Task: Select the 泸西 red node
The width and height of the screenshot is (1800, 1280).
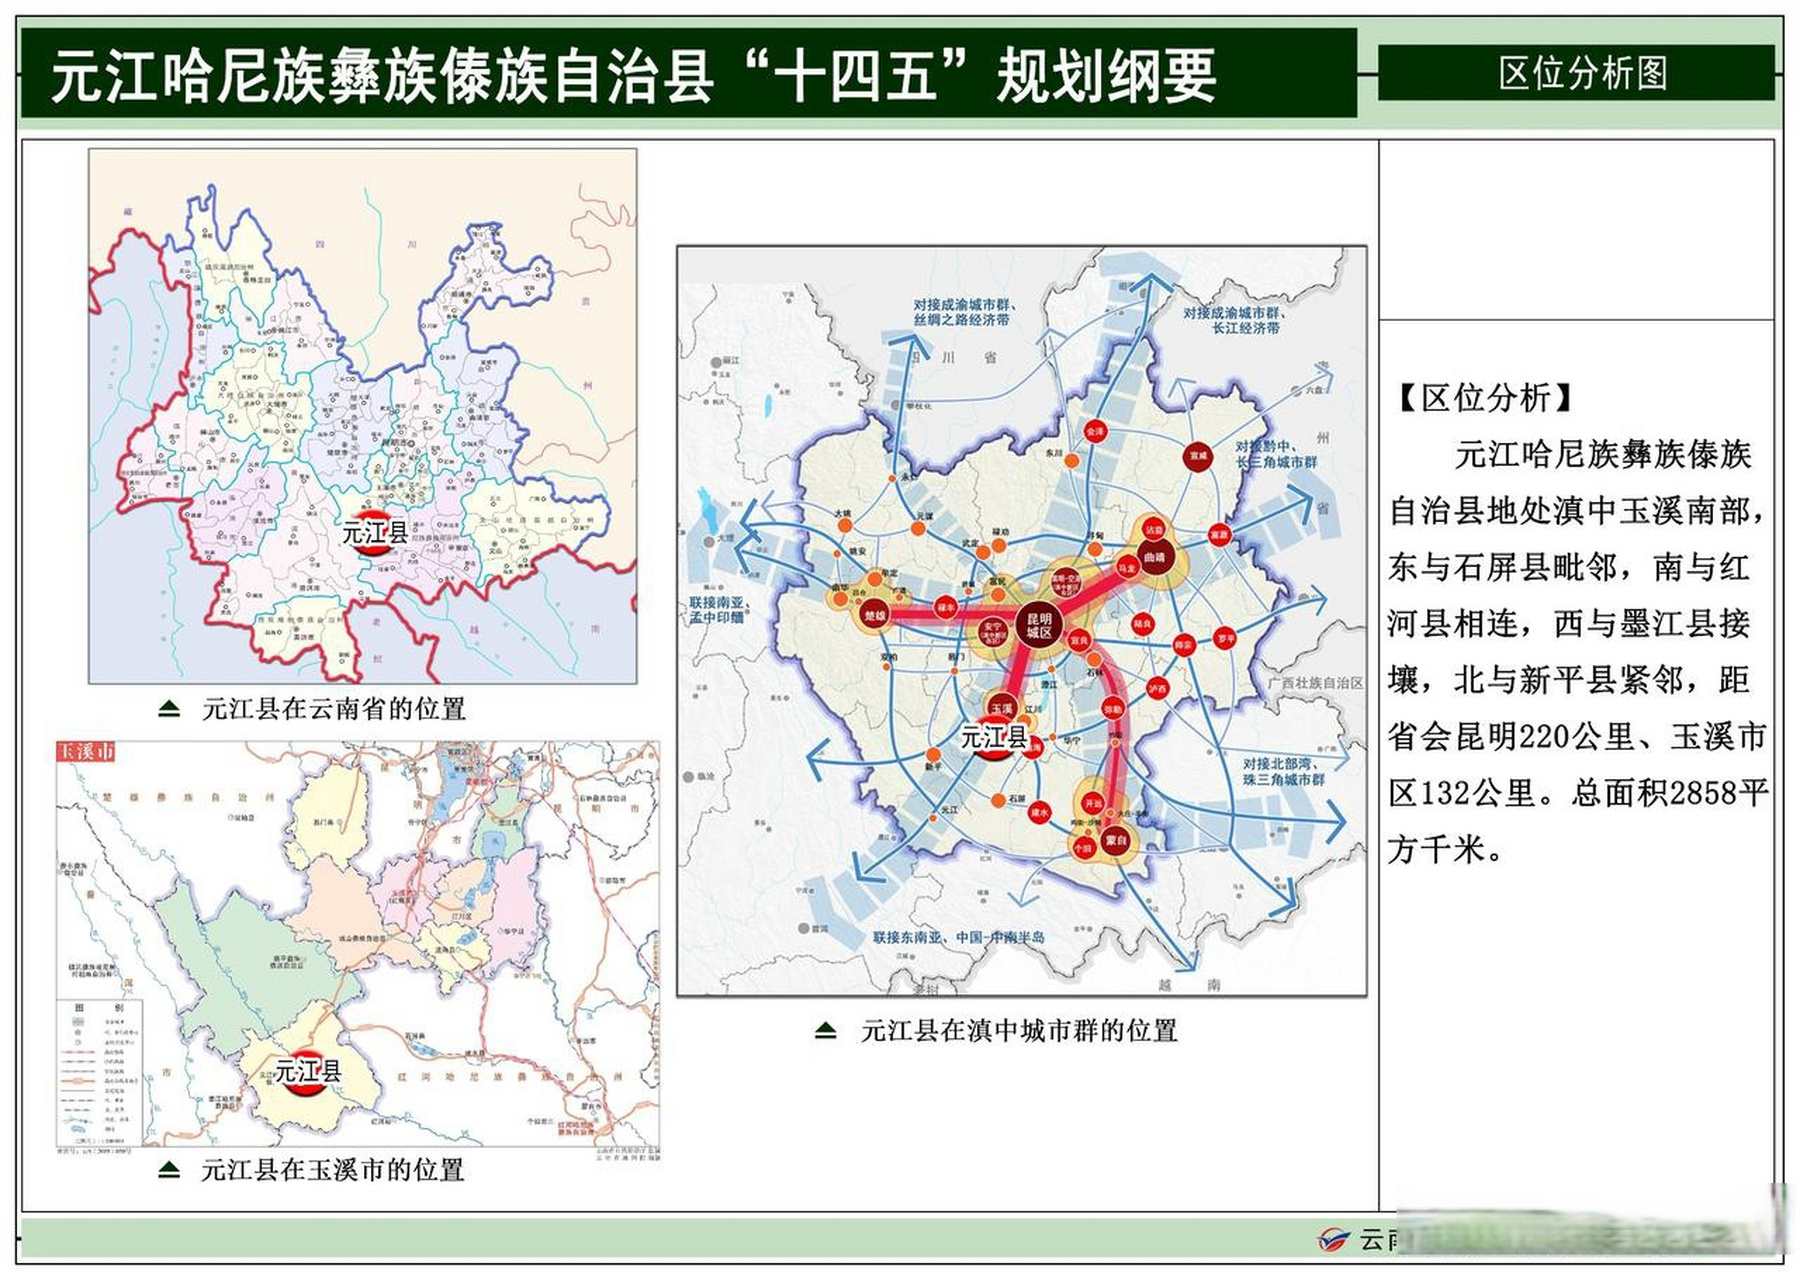Action: point(1158,688)
